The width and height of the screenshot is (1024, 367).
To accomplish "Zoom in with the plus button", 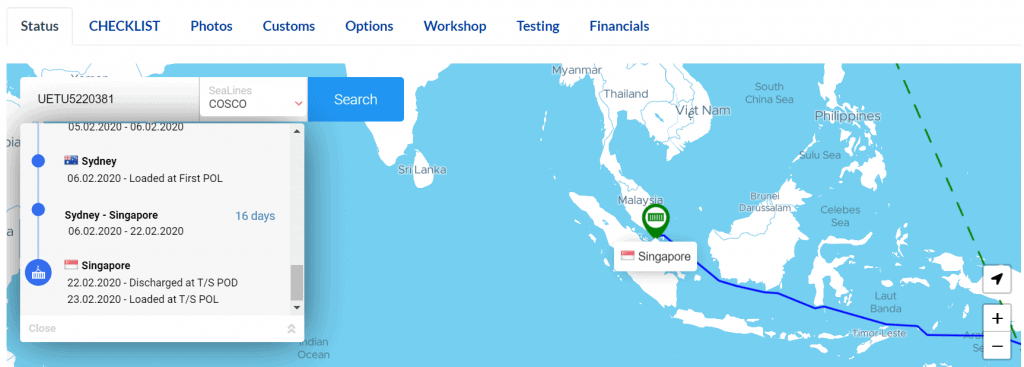I will [x=997, y=319].
